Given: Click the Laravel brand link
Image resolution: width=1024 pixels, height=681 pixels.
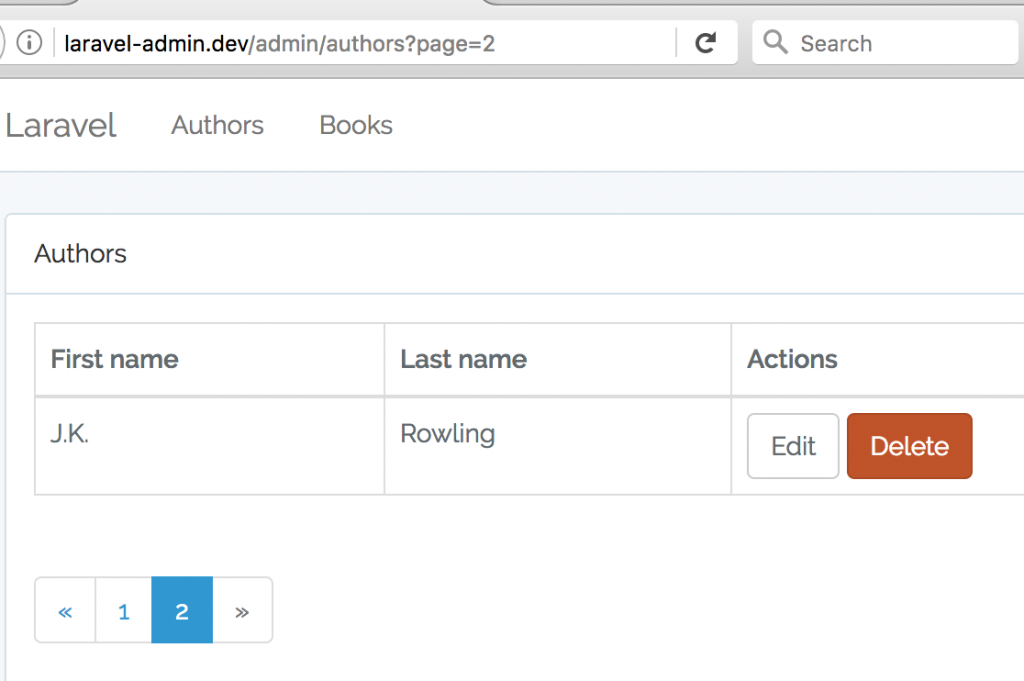Looking at the screenshot, I should tap(61, 125).
